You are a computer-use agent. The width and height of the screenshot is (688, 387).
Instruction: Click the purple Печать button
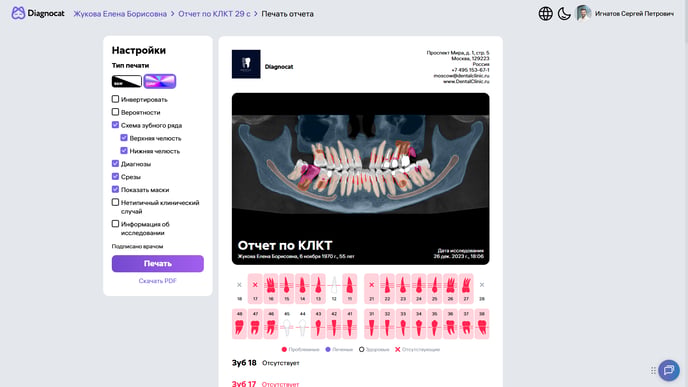(x=158, y=264)
